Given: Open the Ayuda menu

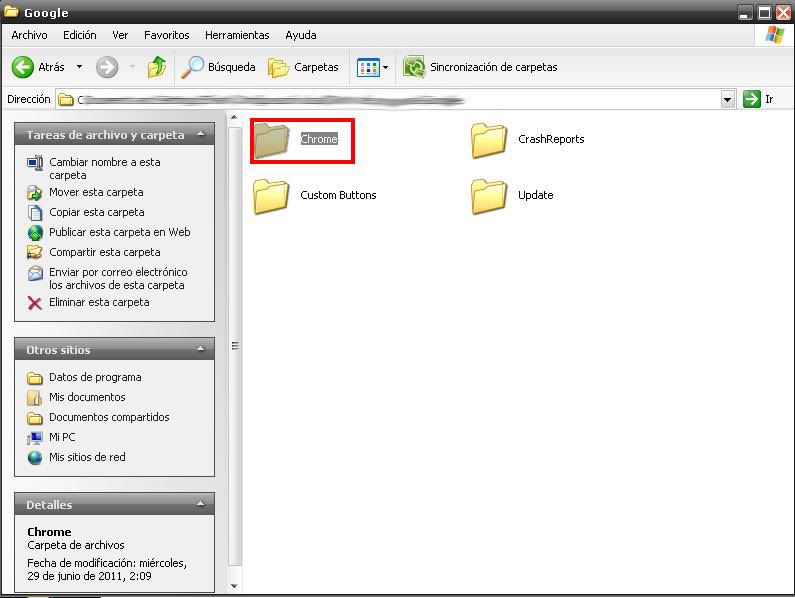Looking at the screenshot, I should [x=301, y=35].
